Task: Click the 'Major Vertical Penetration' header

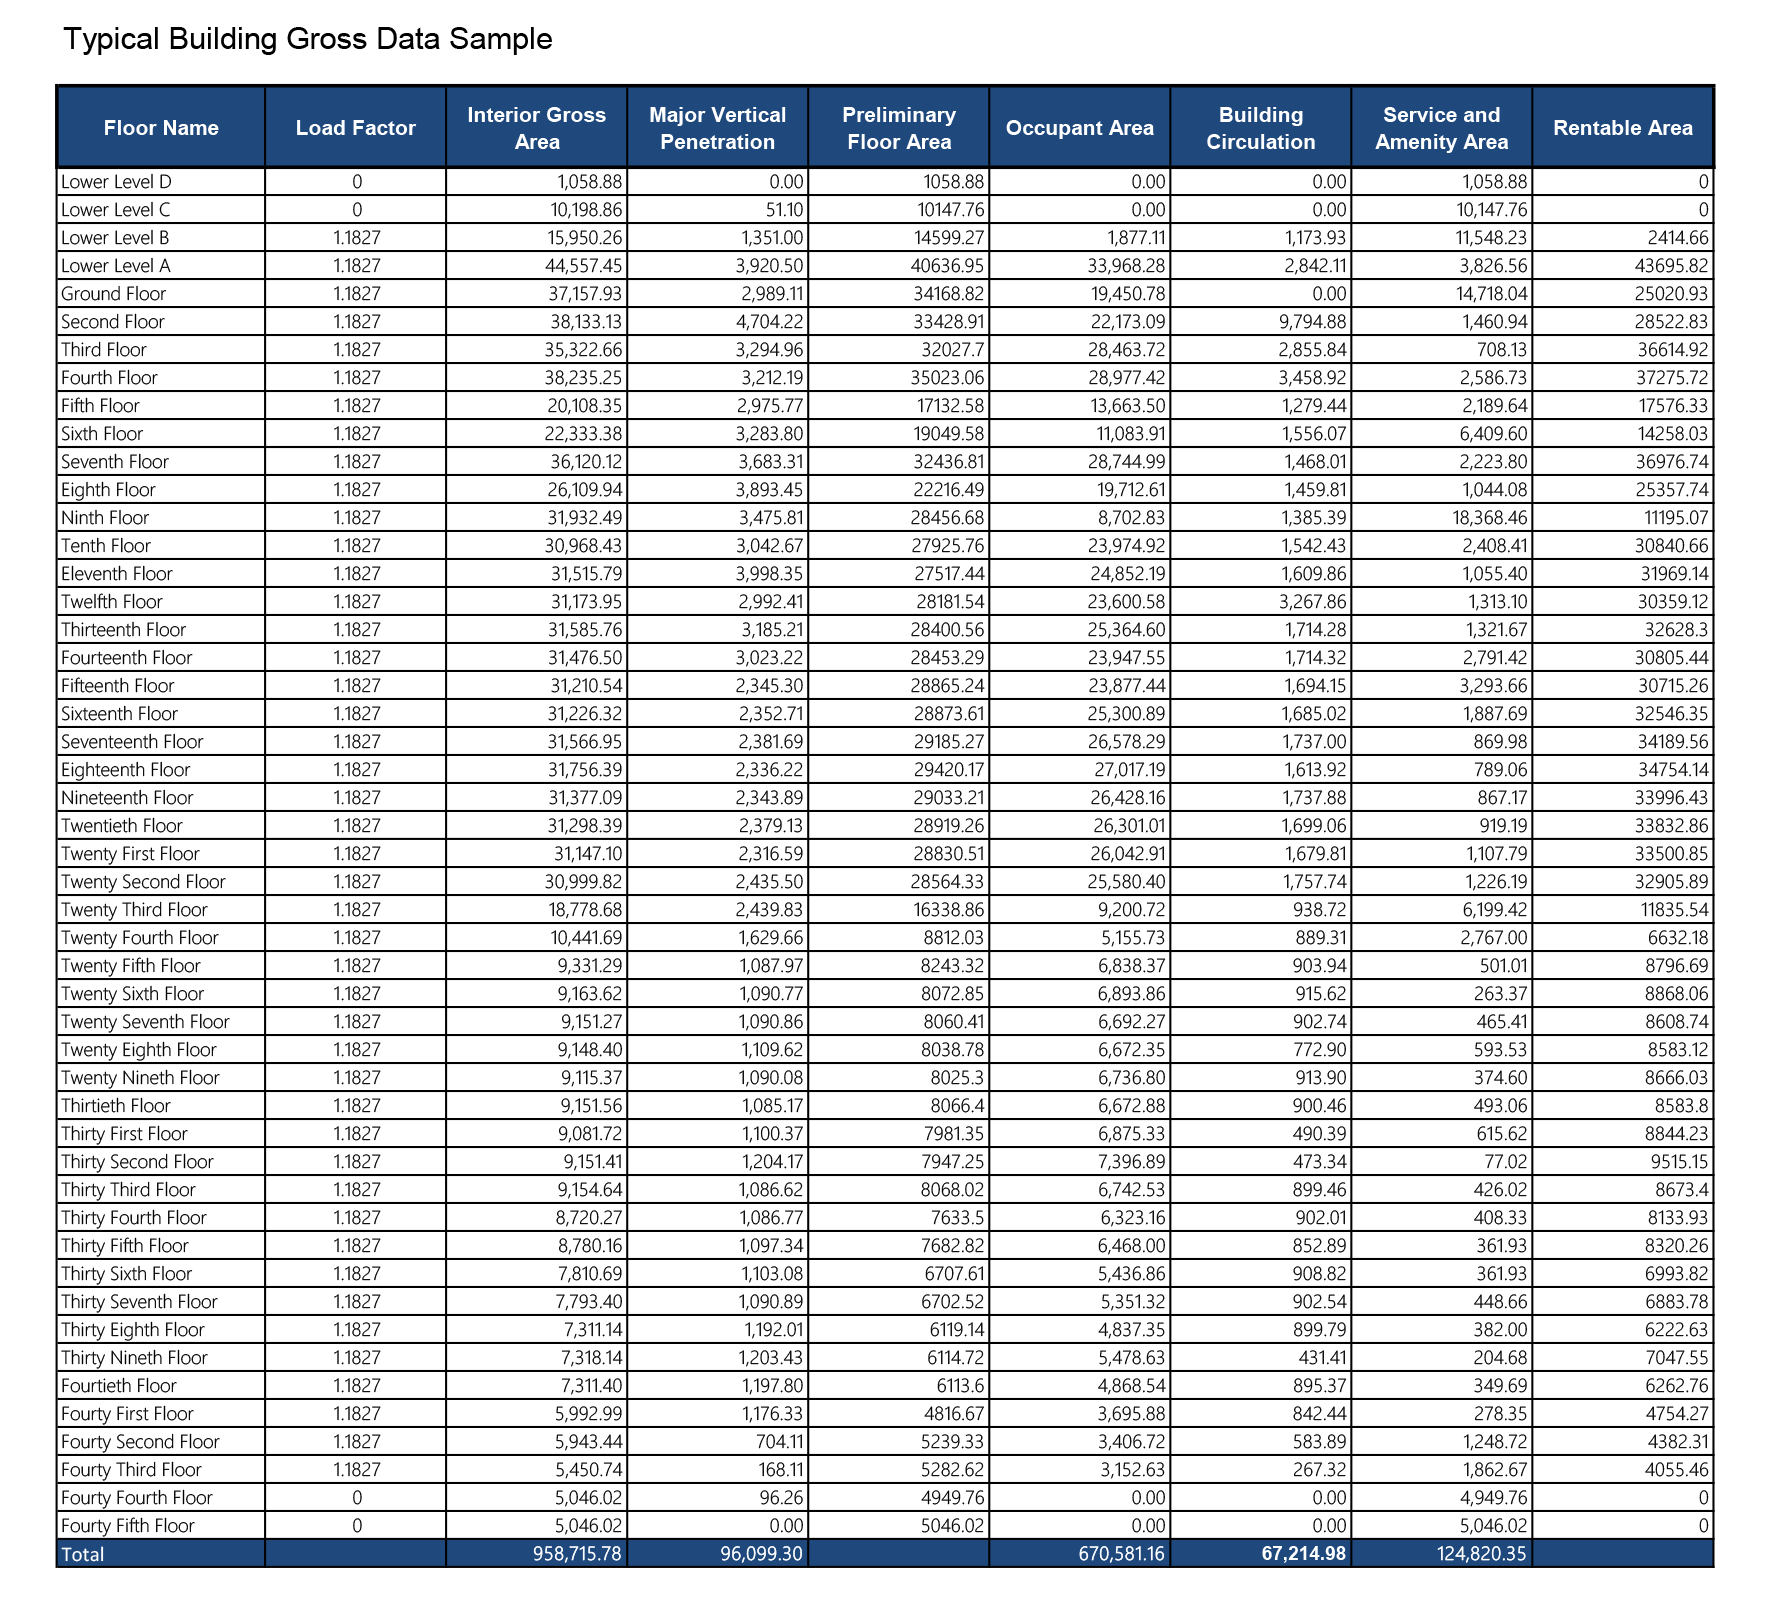Action: coord(718,128)
